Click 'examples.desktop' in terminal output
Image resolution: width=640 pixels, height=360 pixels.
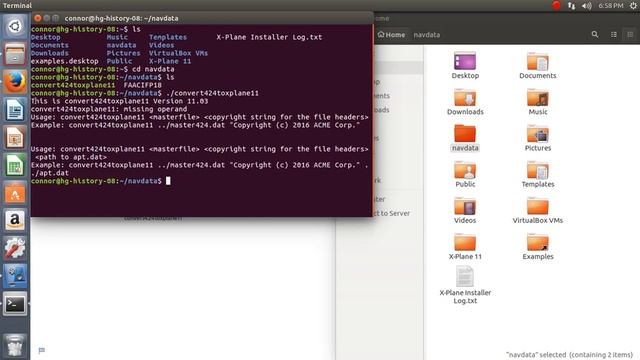[x=64, y=61]
